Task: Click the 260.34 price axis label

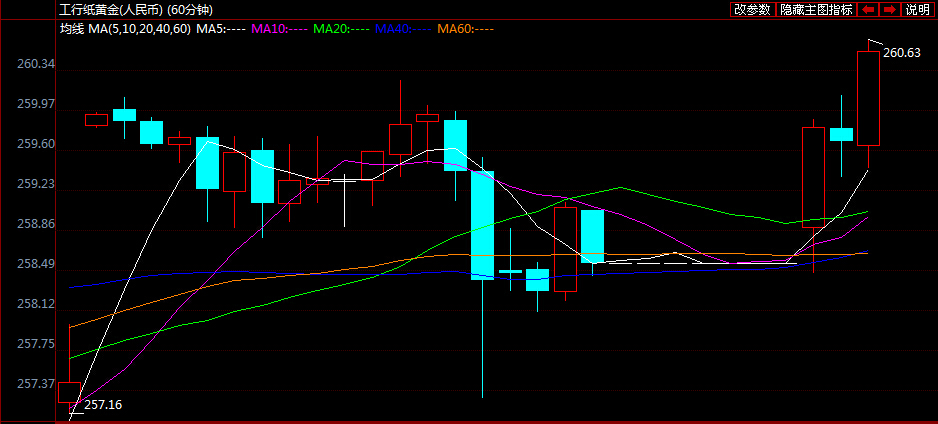Action: 36,64
